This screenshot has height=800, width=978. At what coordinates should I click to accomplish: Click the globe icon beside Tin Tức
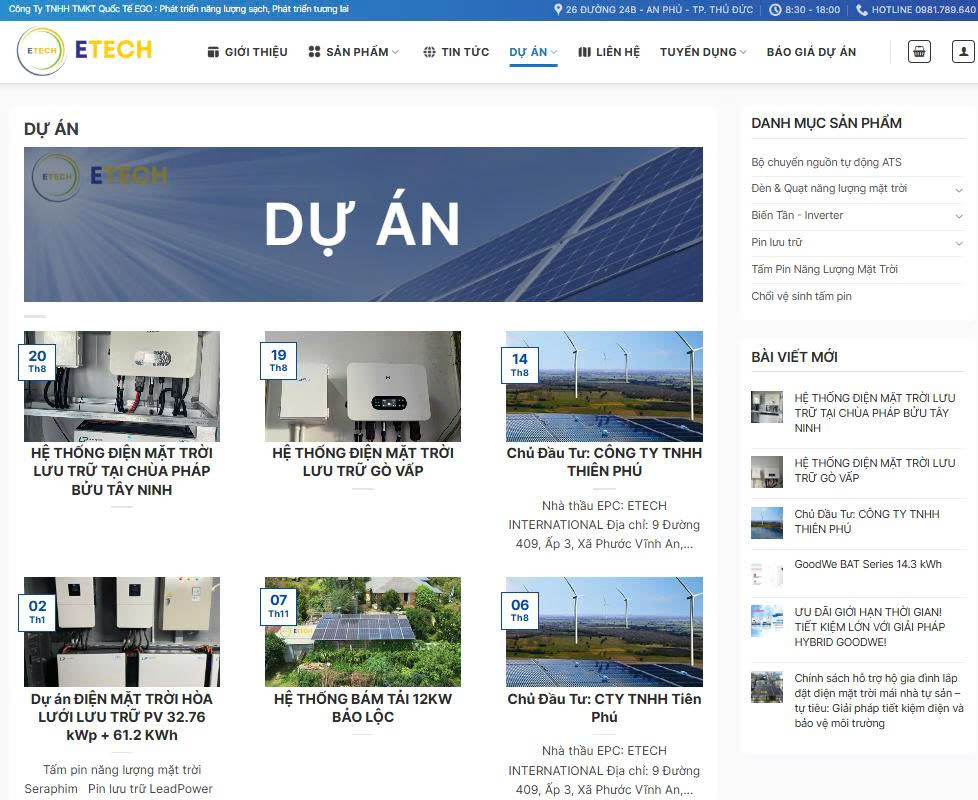pos(429,52)
